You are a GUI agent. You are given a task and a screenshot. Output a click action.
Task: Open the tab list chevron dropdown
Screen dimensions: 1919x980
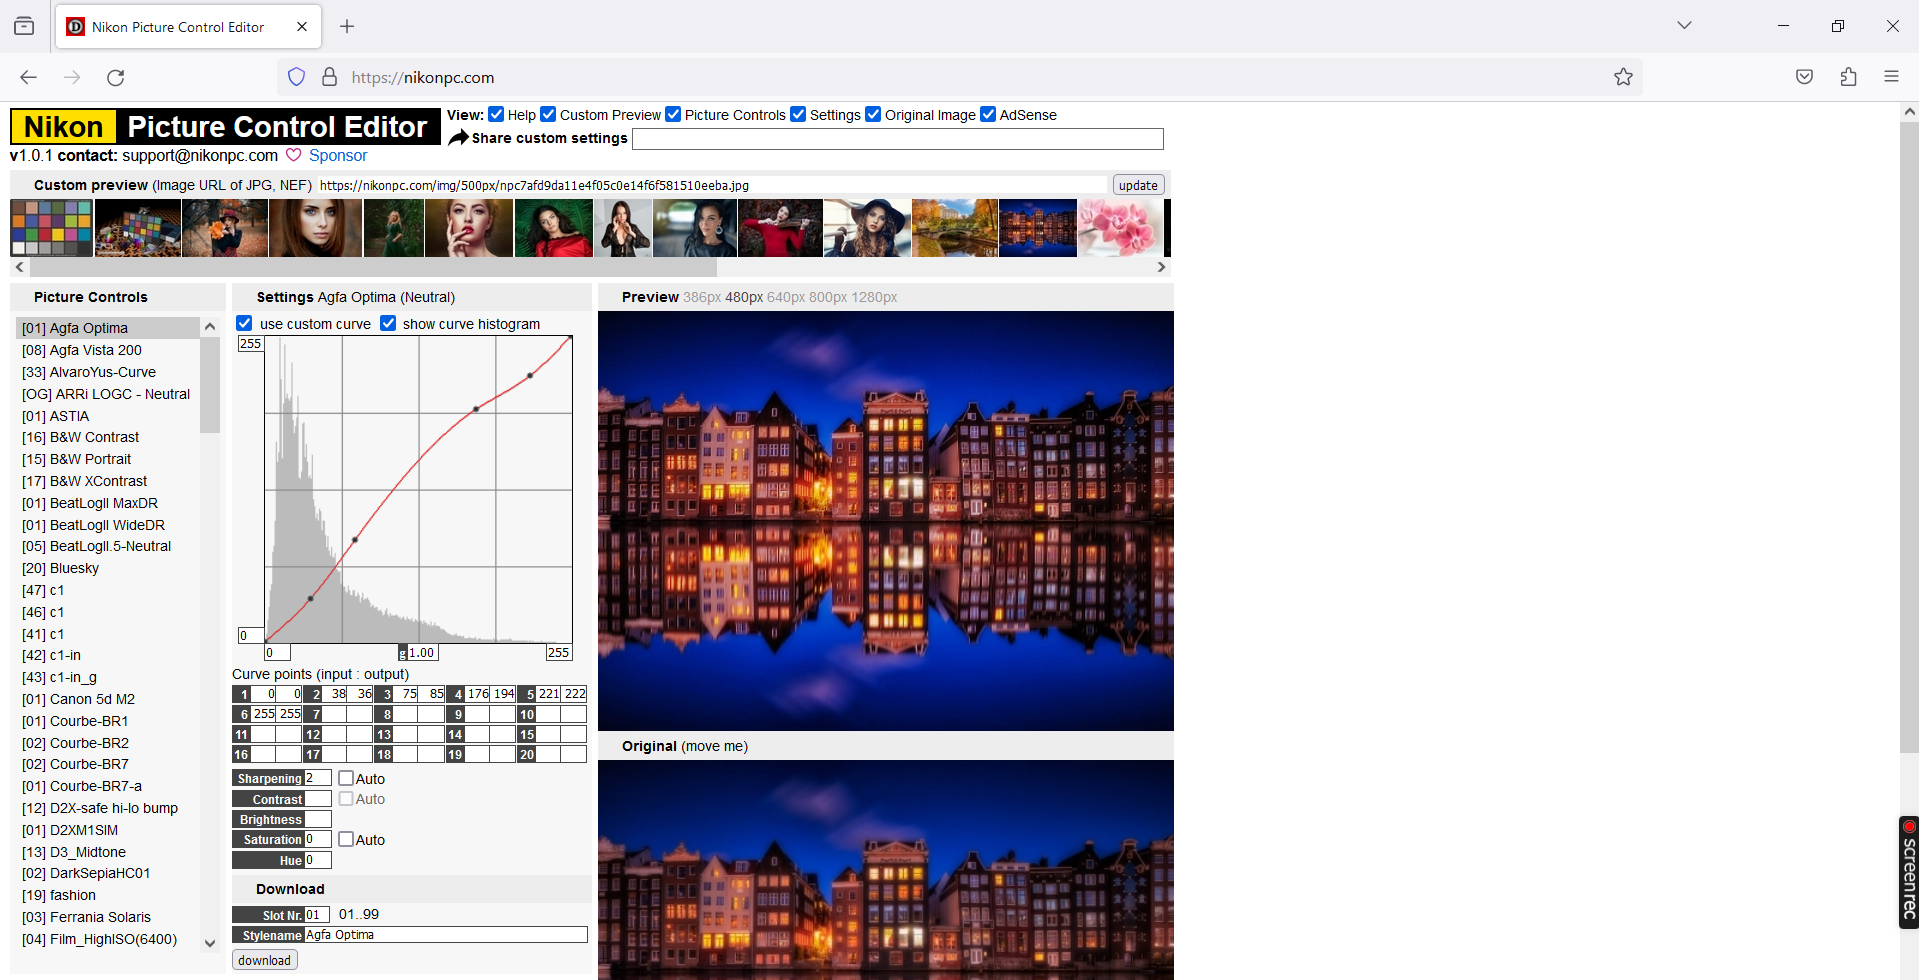coord(1684,25)
